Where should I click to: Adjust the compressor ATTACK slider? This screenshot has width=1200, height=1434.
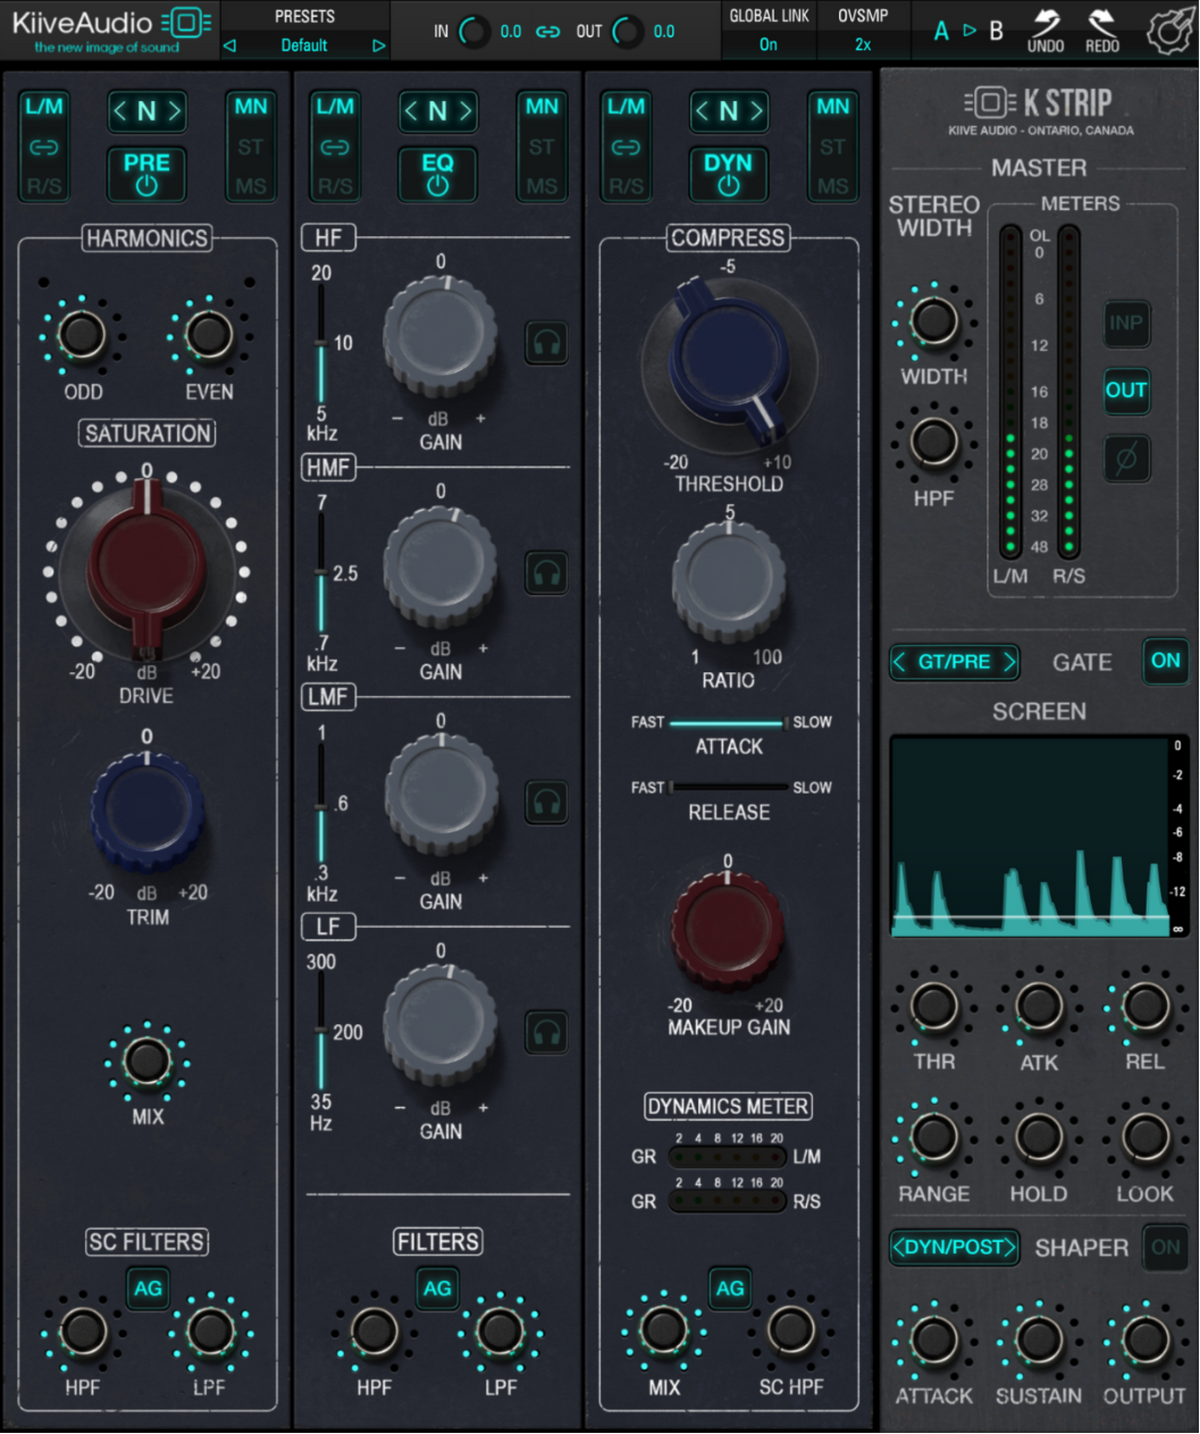point(729,722)
